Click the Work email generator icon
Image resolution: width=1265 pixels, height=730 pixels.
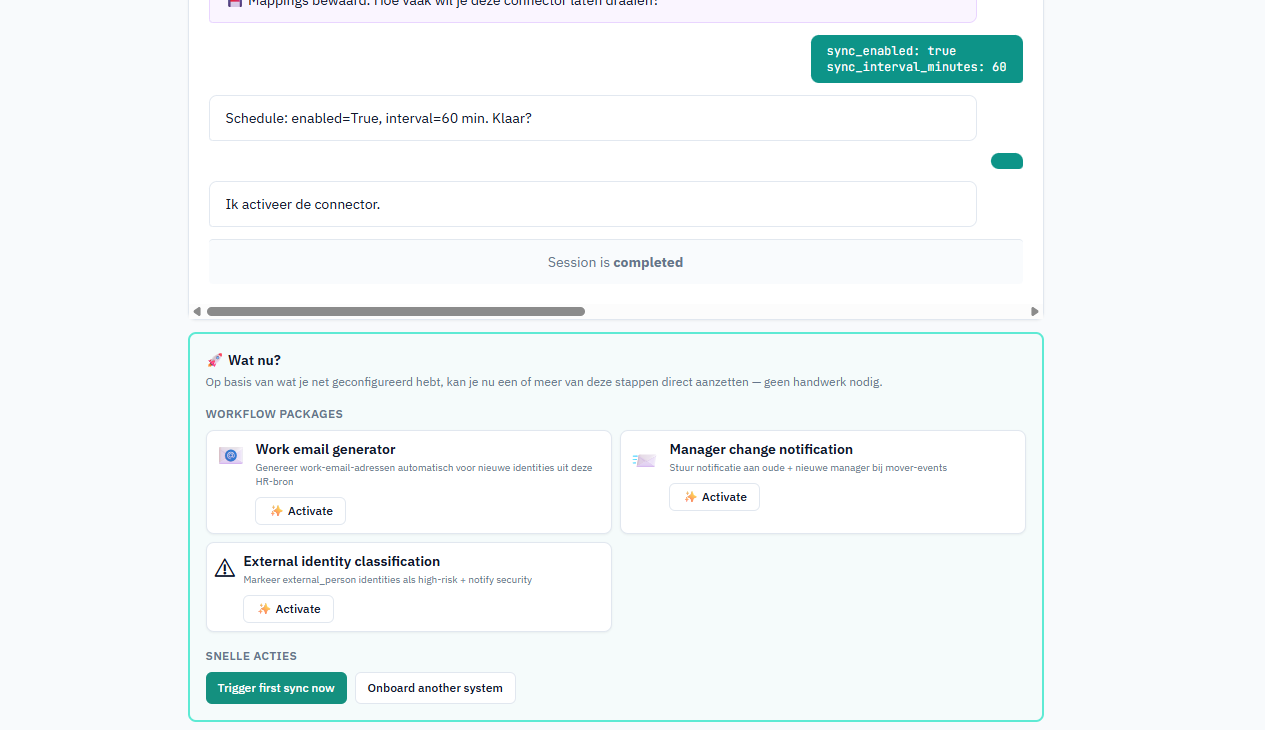coord(231,456)
